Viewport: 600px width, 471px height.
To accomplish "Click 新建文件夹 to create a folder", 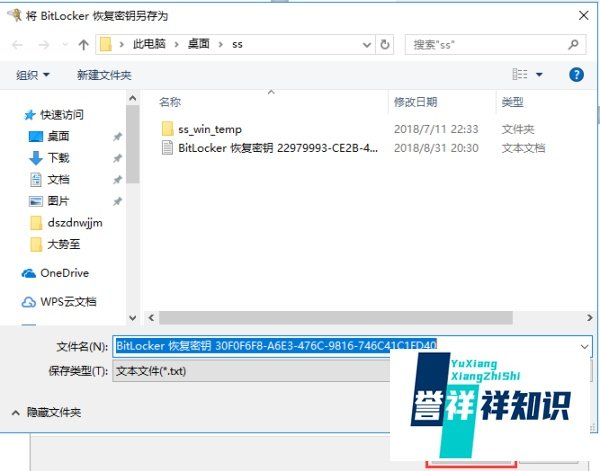I will point(104,75).
